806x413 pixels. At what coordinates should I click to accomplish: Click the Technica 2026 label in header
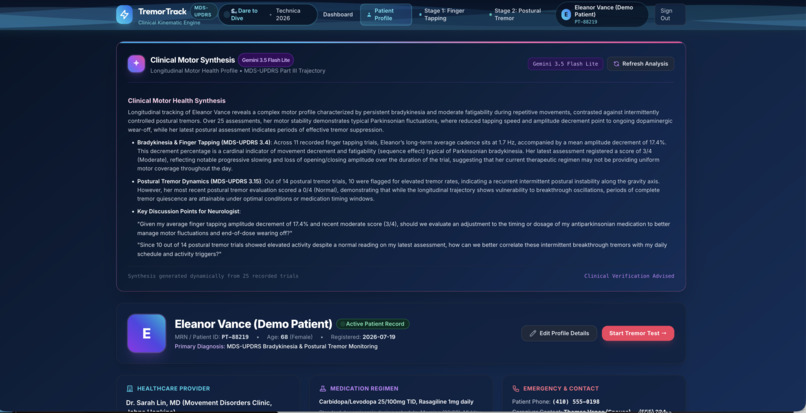pyautogui.click(x=288, y=14)
